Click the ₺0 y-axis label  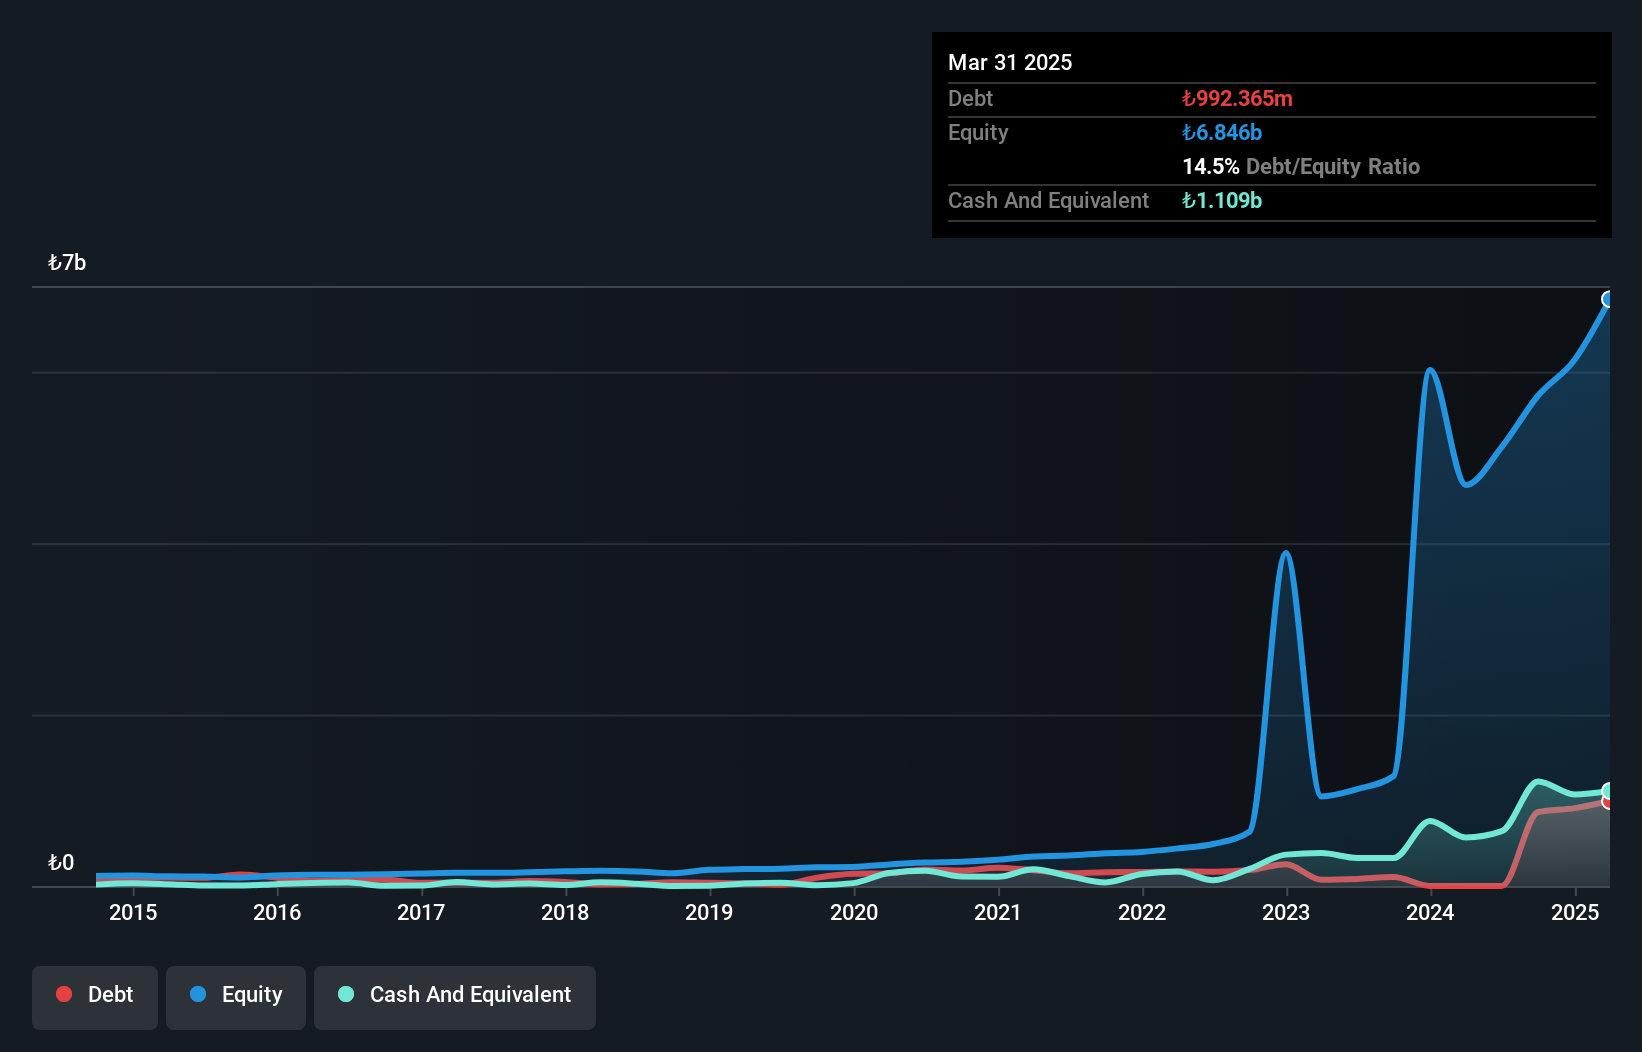[x=61, y=863]
